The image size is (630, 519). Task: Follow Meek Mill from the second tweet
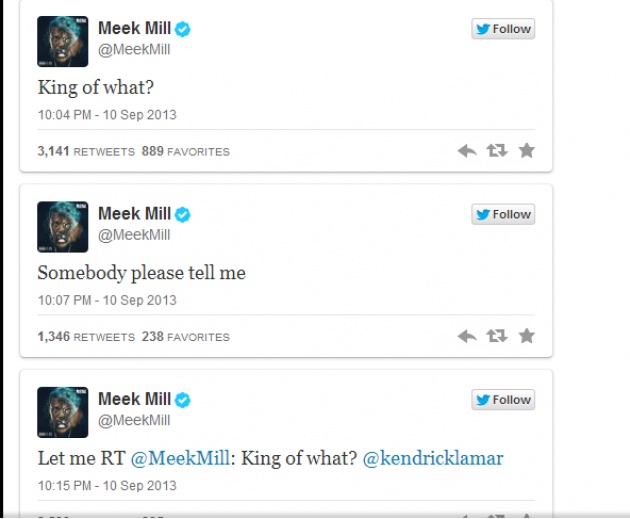click(x=503, y=215)
